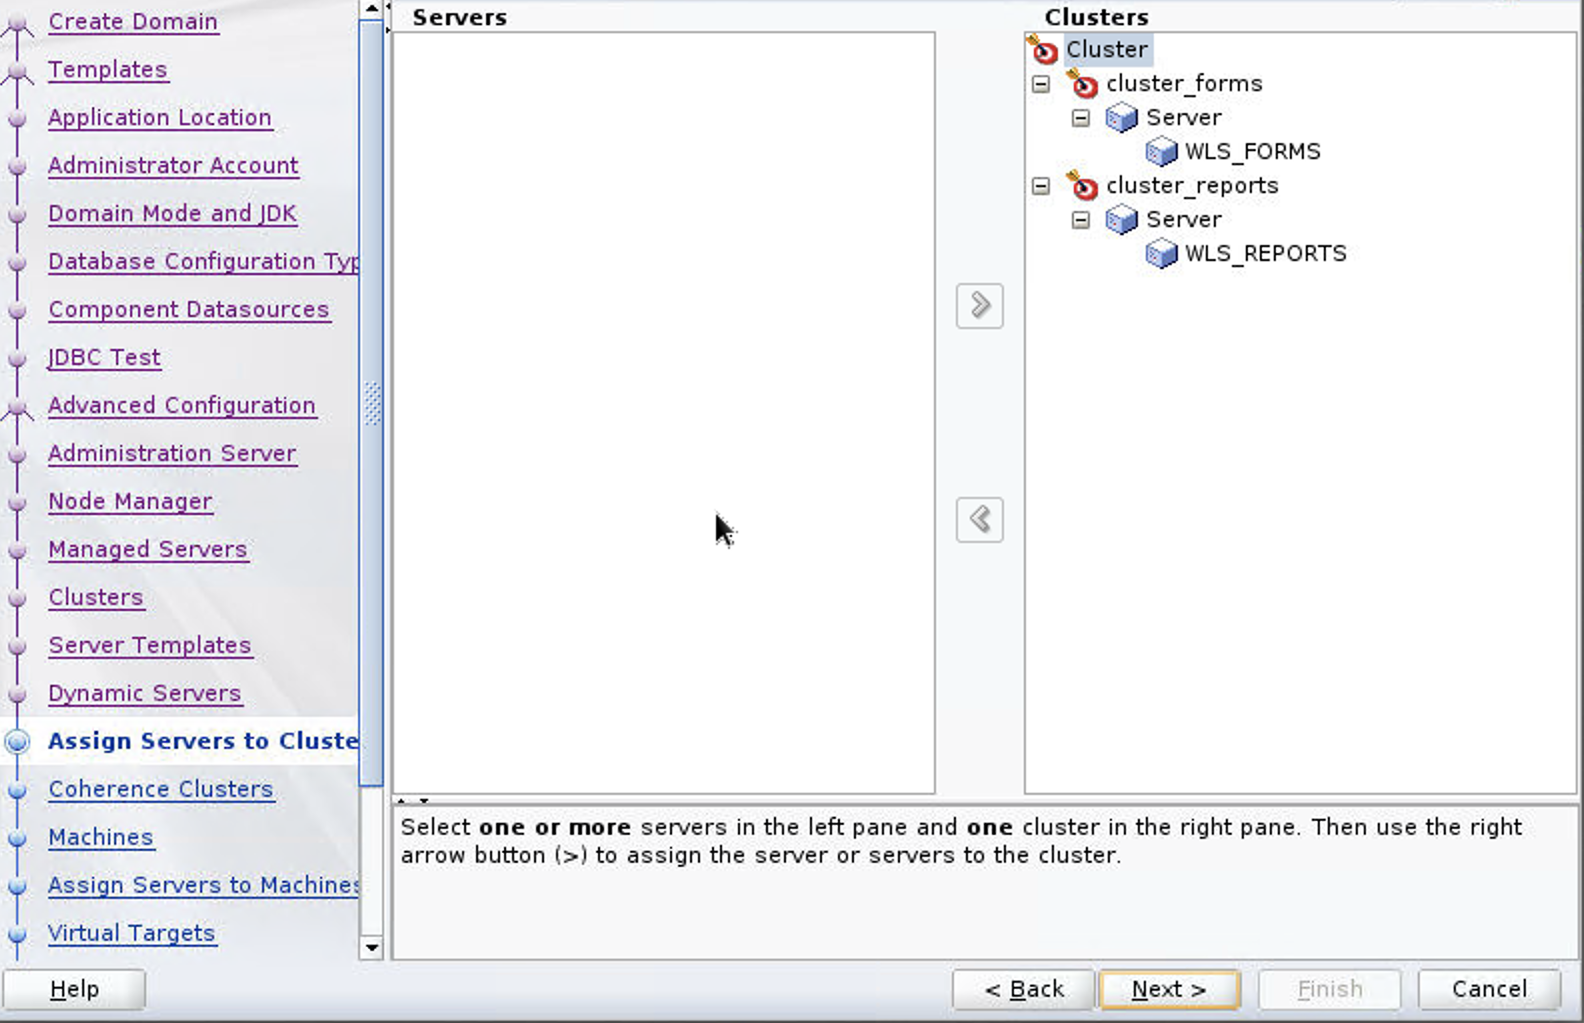Collapse Server node under cluster_forms
Image resolution: width=1584 pixels, height=1023 pixels.
pos(1081,118)
